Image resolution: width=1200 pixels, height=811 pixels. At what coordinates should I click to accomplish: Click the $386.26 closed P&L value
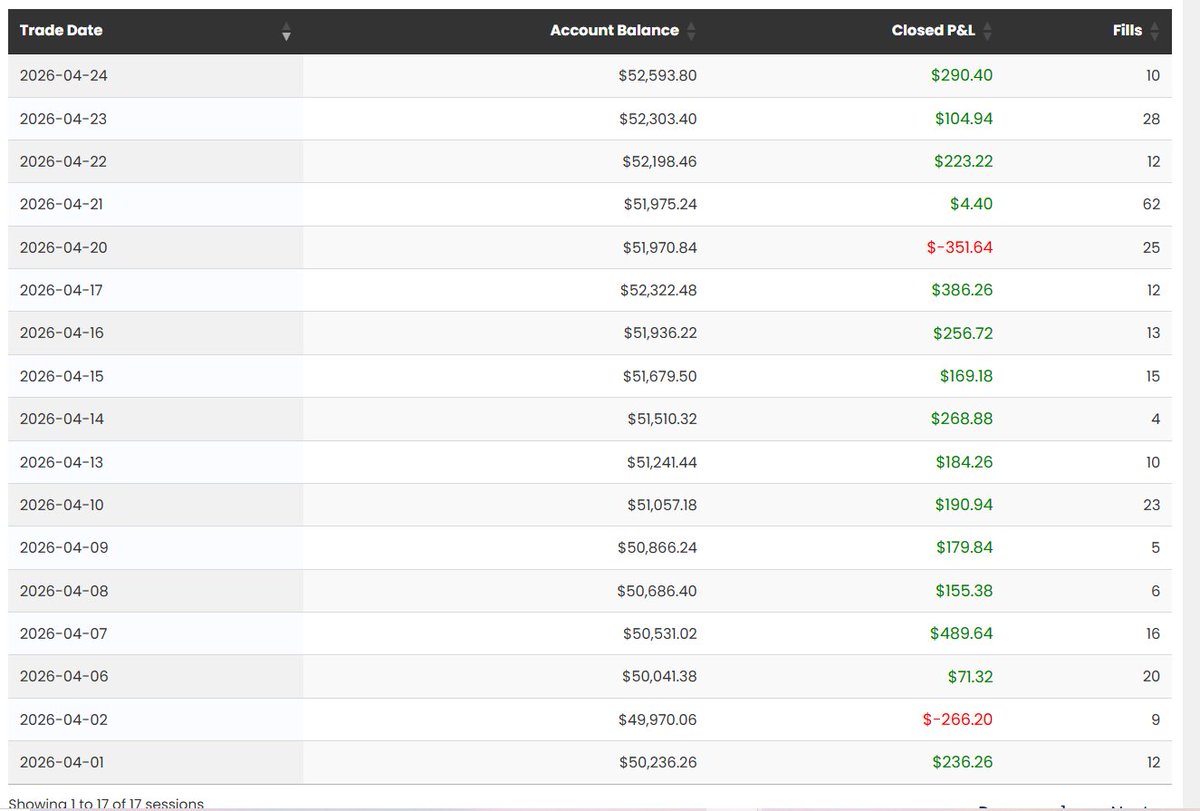click(x=964, y=291)
